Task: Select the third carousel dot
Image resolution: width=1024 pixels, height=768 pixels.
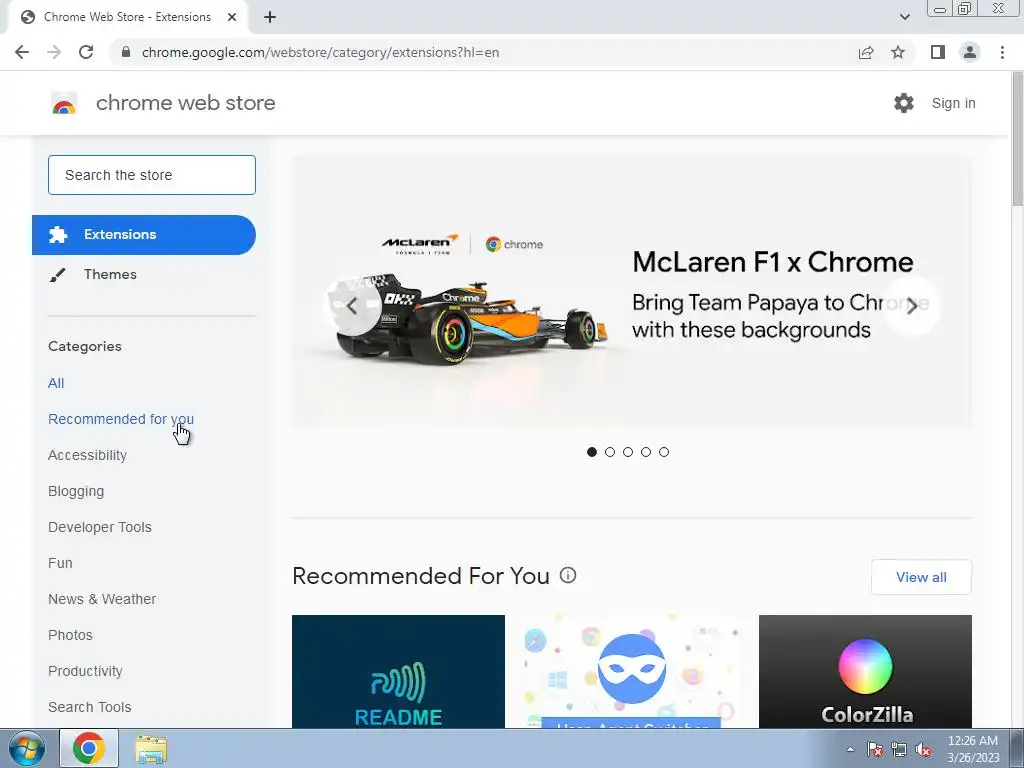Action: tap(628, 452)
